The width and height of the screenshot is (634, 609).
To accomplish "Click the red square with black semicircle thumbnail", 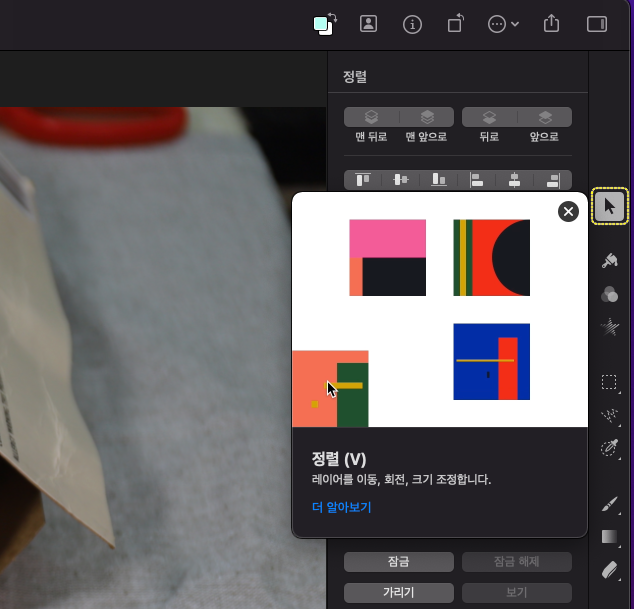I will tap(491, 258).
